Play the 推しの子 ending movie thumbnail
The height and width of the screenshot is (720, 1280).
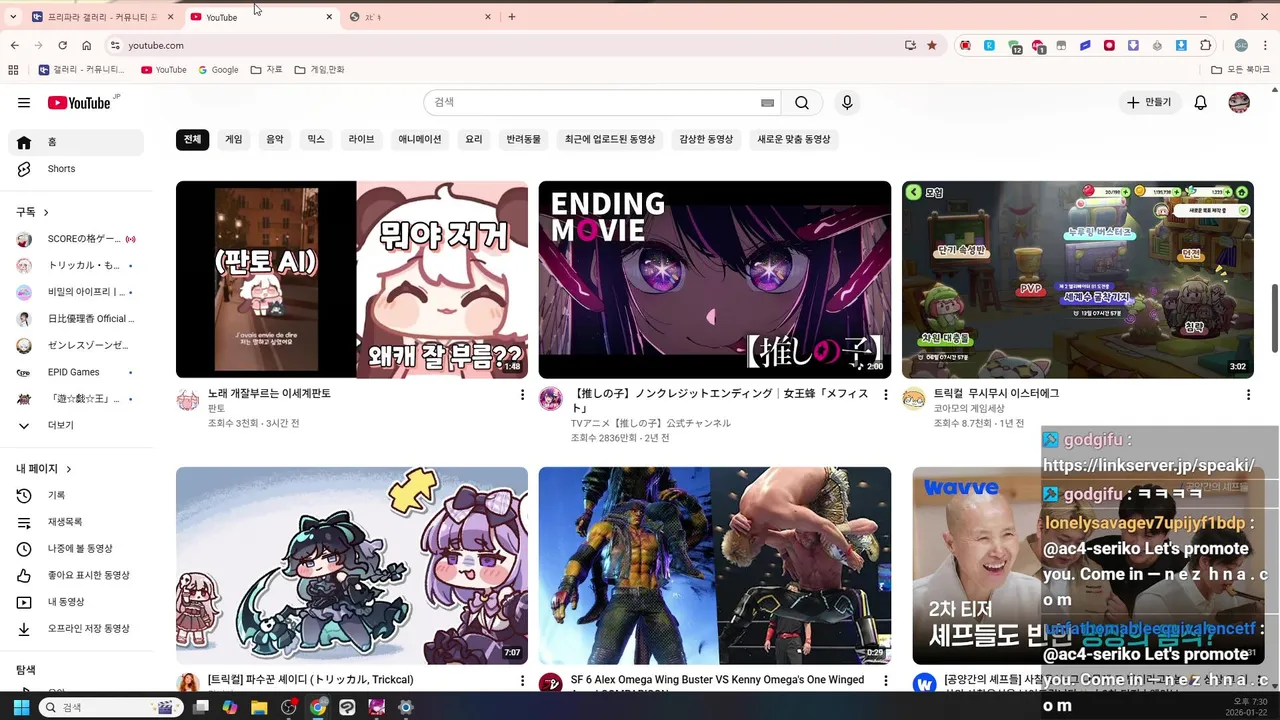coord(715,279)
